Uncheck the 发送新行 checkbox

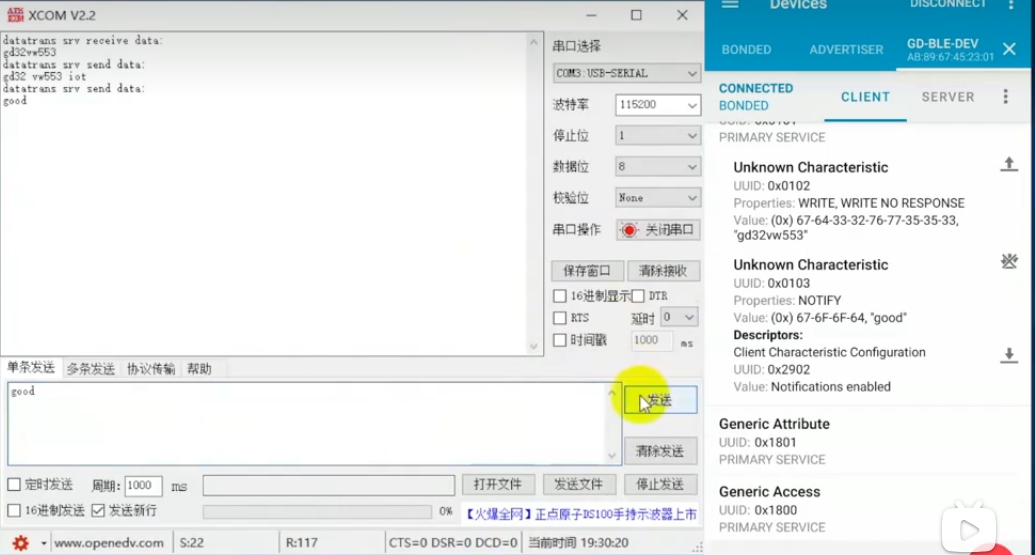98,511
